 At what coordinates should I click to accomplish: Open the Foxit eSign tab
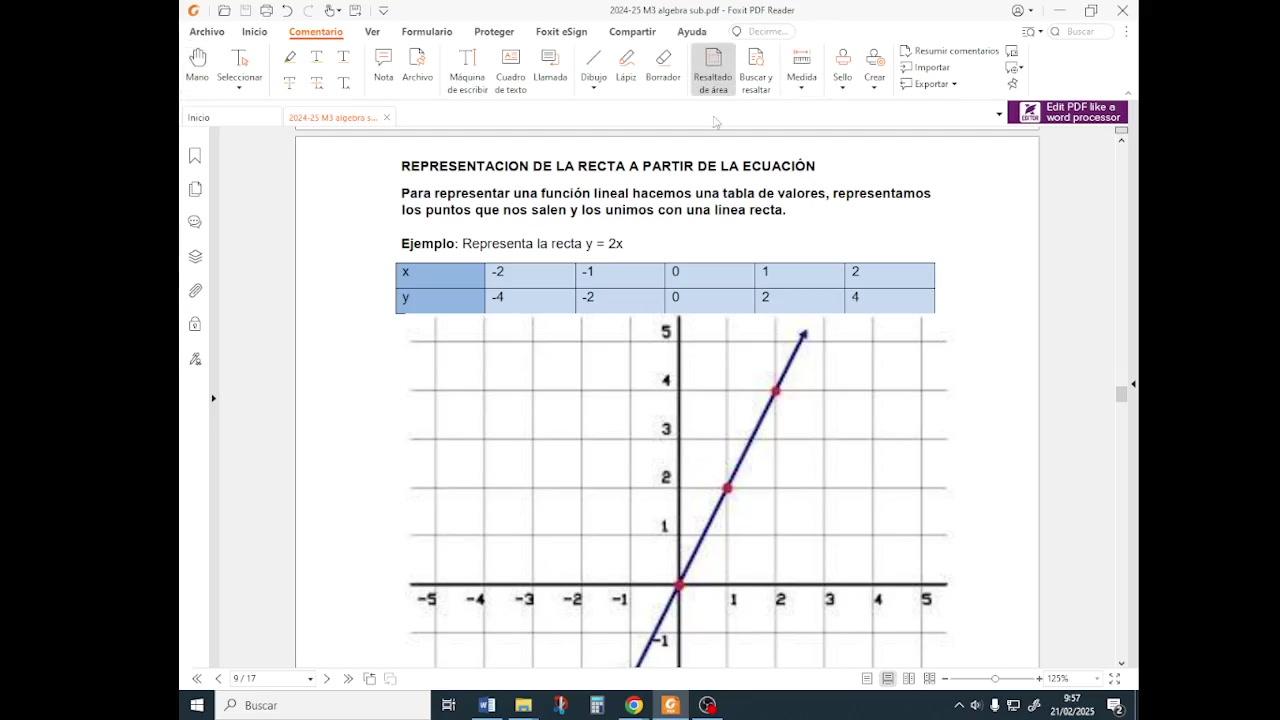click(561, 32)
